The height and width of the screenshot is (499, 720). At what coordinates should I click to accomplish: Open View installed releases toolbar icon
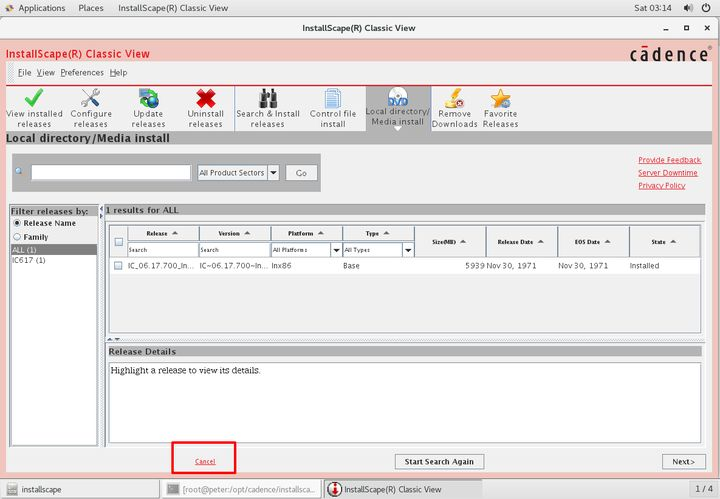[34, 98]
